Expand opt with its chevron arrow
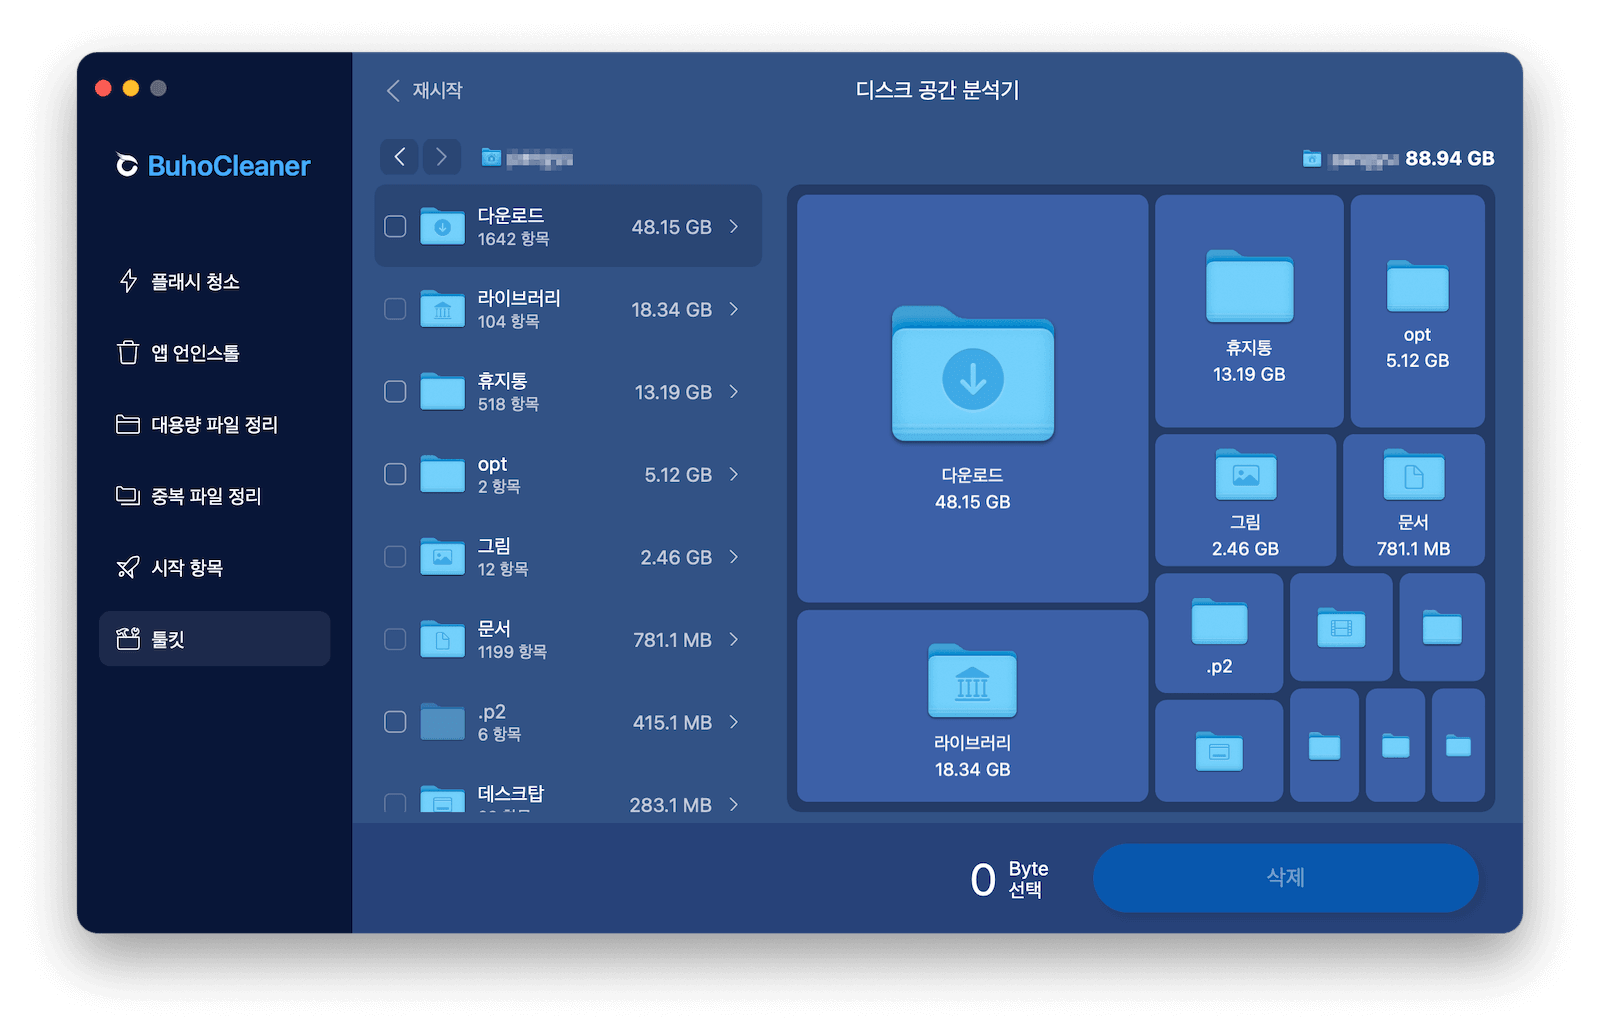The width and height of the screenshot is (1600, 1035). (734, 474)
